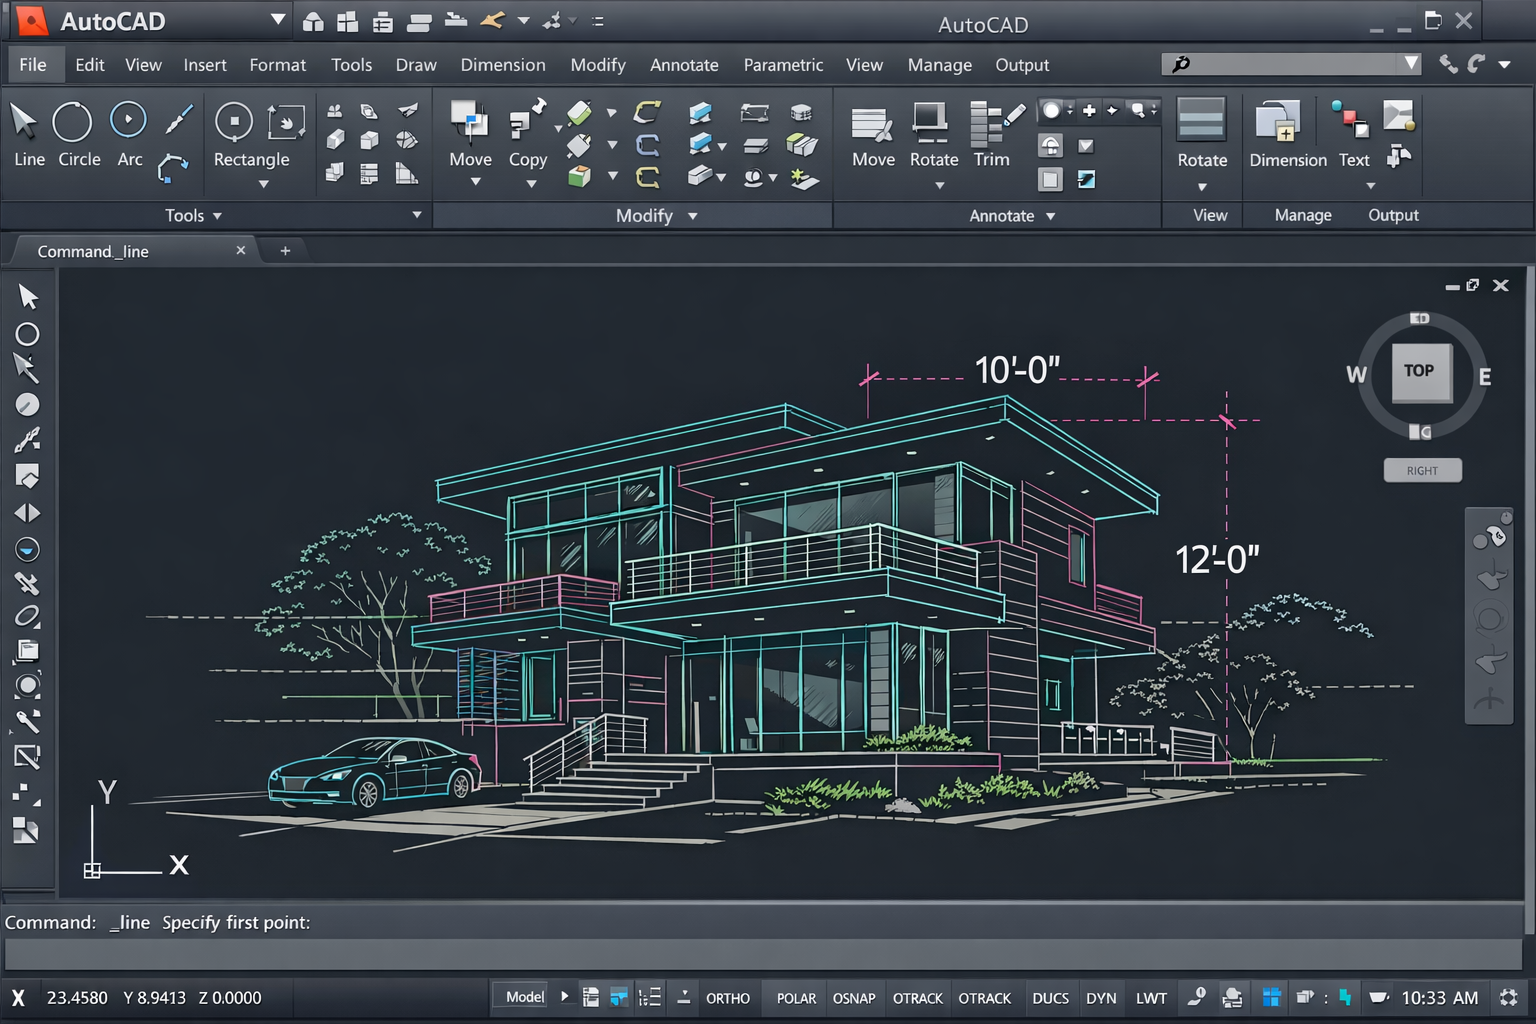Image resolution: width=1536 pixels, height=1024 pixels.
Task: Choose the Arc drawing tool
Action: click(x=129, y=134)
